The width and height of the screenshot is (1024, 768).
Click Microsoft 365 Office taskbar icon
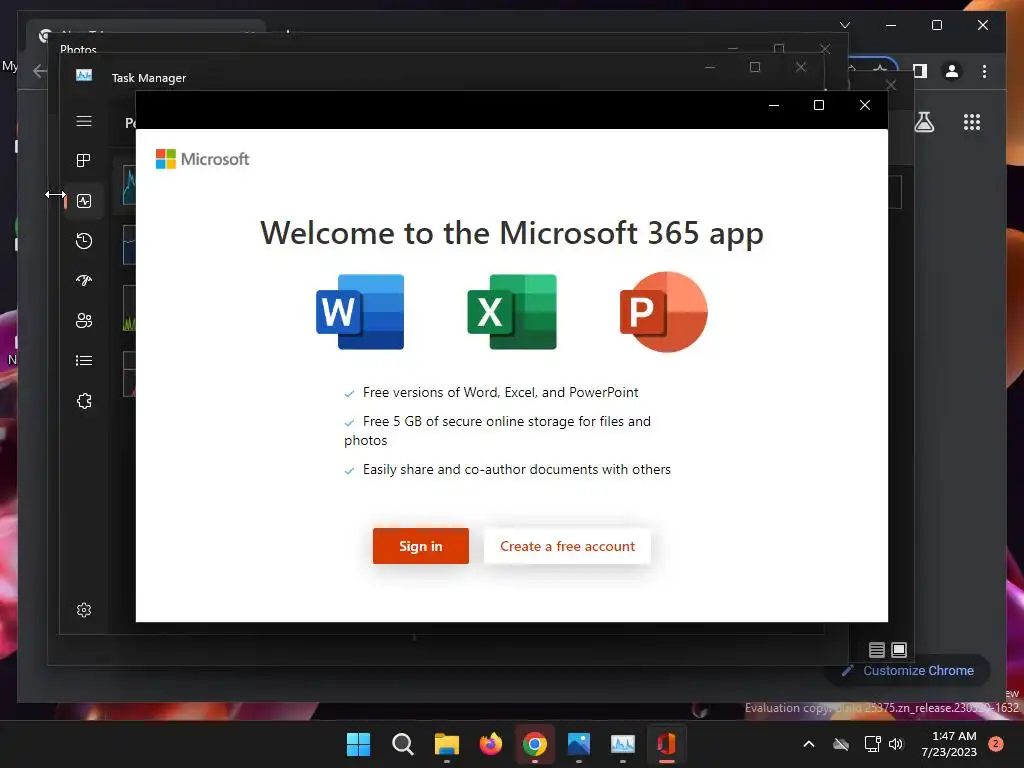pos(666,744)
